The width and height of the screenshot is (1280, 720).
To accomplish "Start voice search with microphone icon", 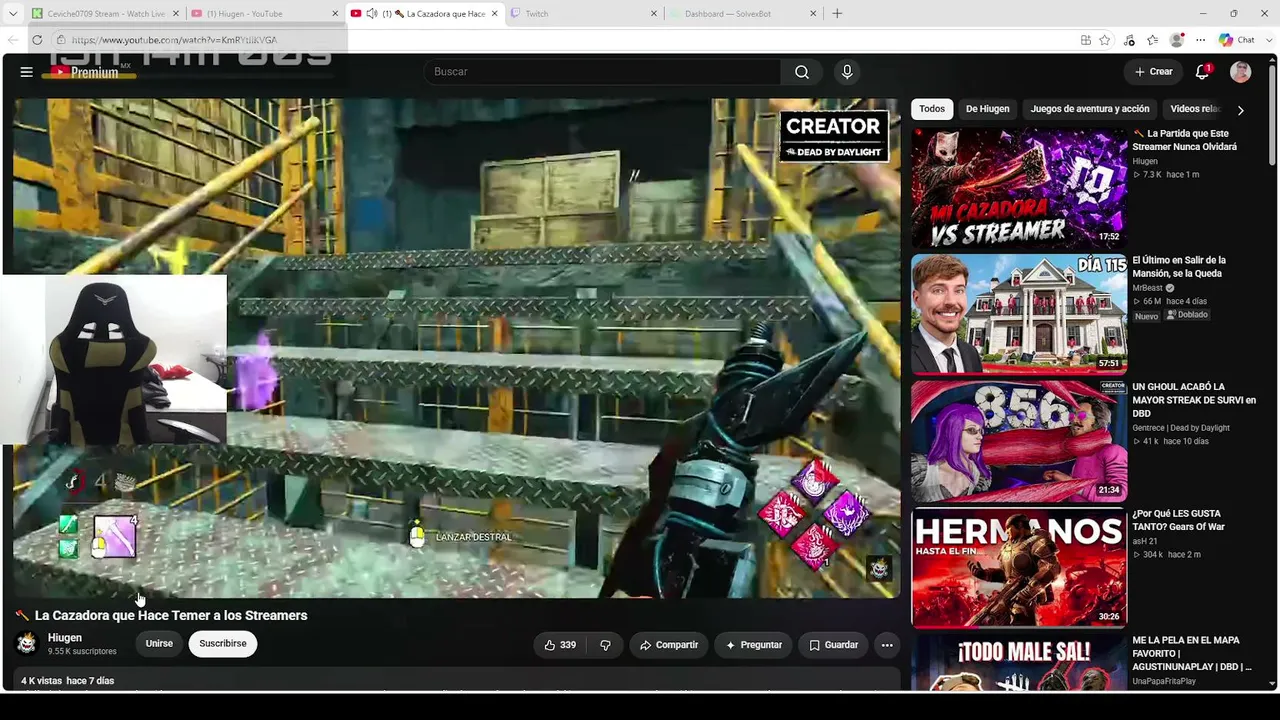I will point(847,72).
